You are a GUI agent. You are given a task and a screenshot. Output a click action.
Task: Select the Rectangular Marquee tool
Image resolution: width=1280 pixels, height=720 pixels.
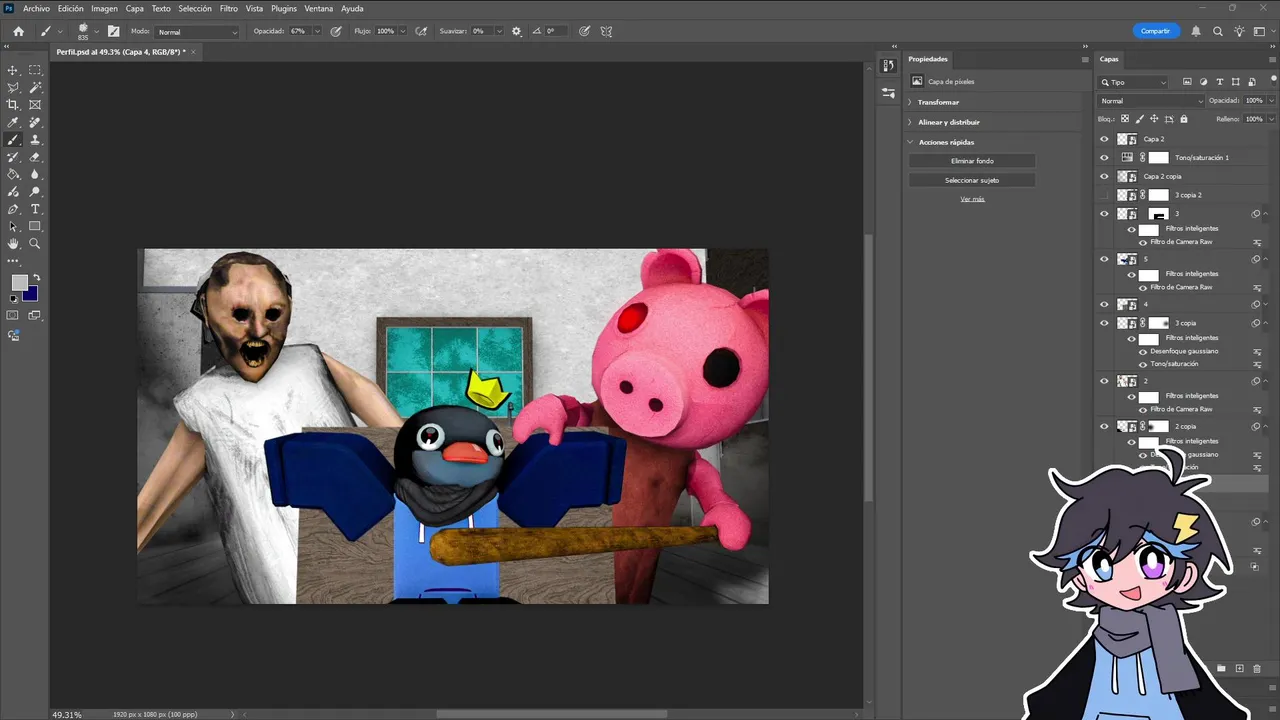pyautogui.click(x=35, y=70)
